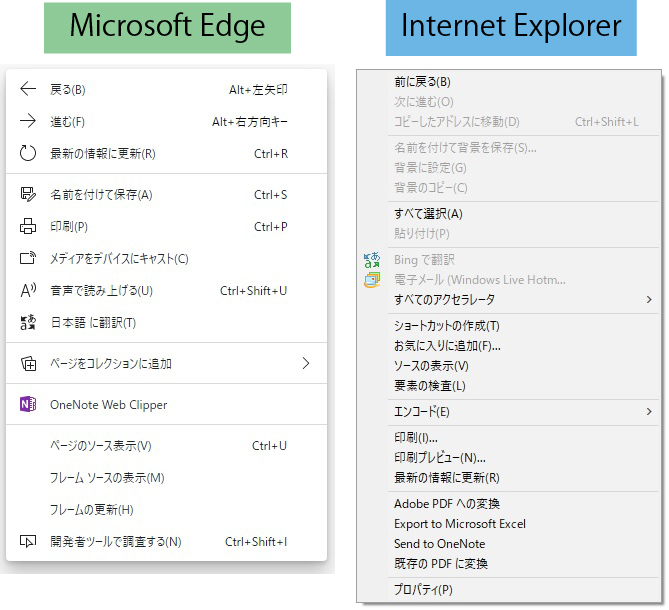
Task: Click the collections icon in Edge menu
Action: click(x=28, y=363)
